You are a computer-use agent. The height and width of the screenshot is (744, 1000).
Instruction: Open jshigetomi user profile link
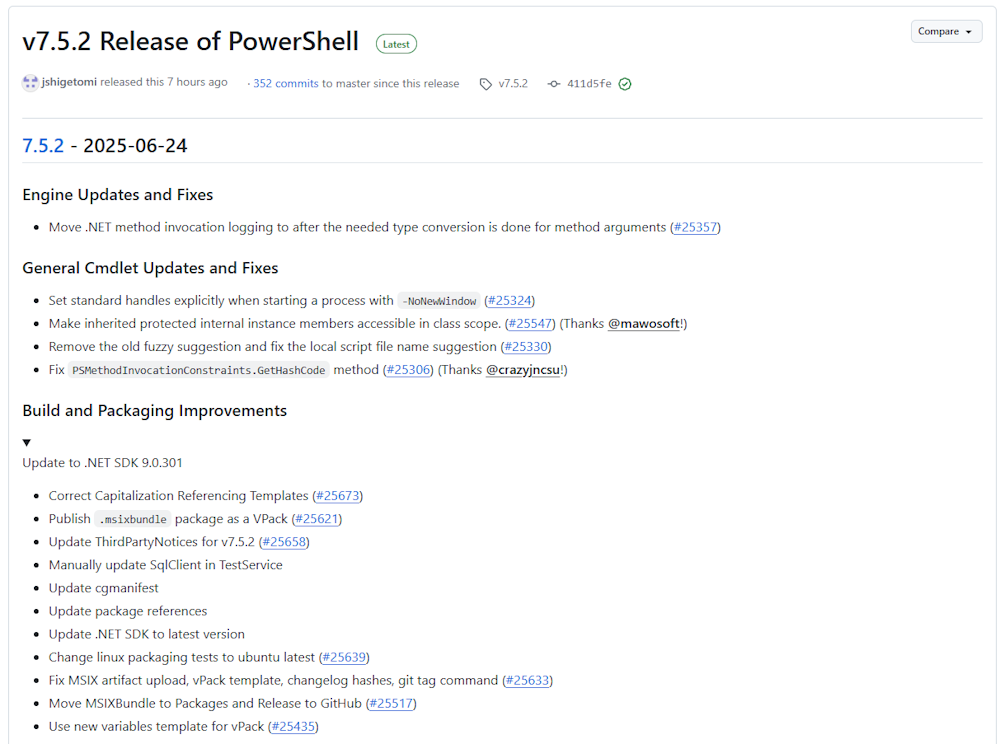point(69,82)
